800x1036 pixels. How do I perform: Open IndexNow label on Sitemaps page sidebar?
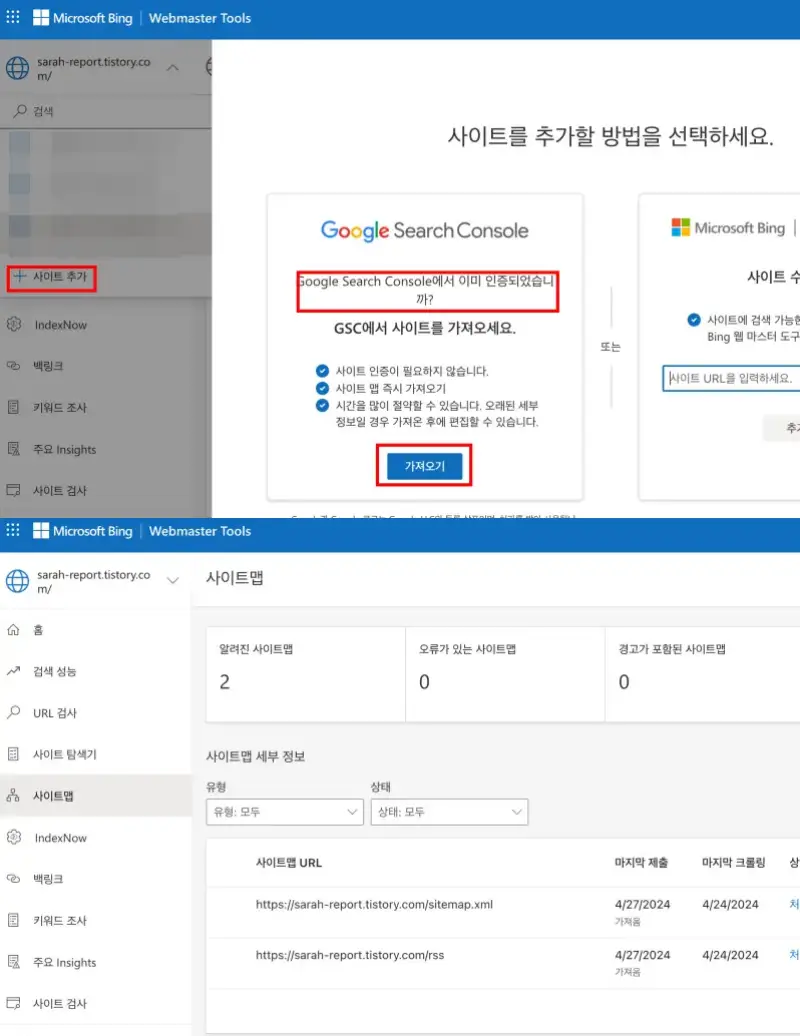click(61, 838)
